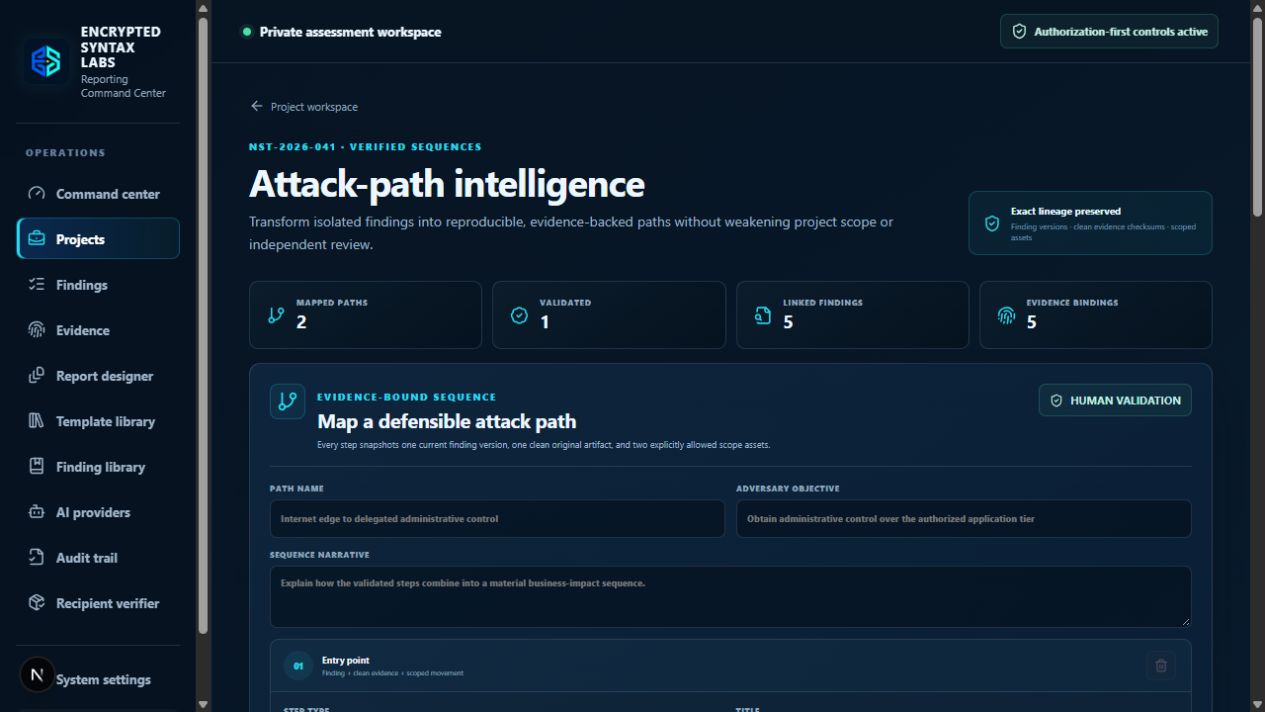Image resolution: width=1265 pixels, height=712 pixels.
Task: Click the Evidence bindings fingerprint icon
Action: pos(1006,315)
